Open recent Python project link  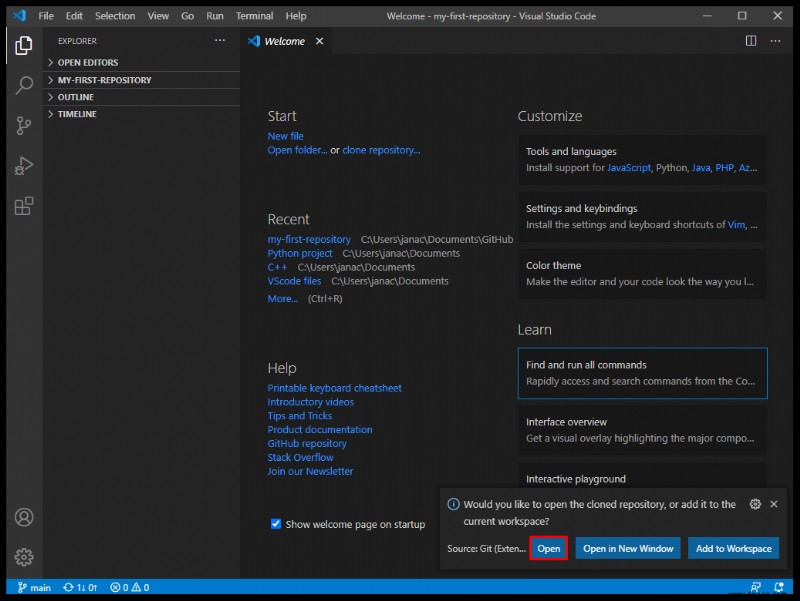click(299, 254)
